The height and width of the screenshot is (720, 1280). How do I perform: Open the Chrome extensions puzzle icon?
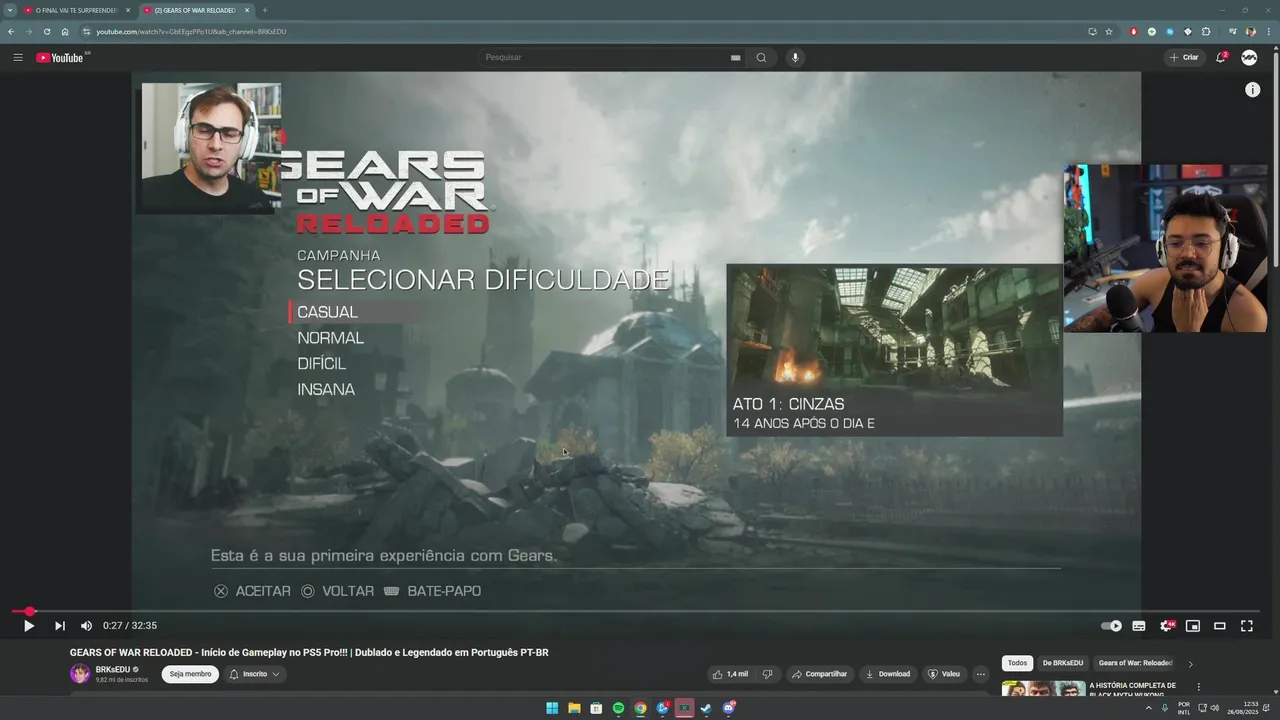[x=1206, y=31]
